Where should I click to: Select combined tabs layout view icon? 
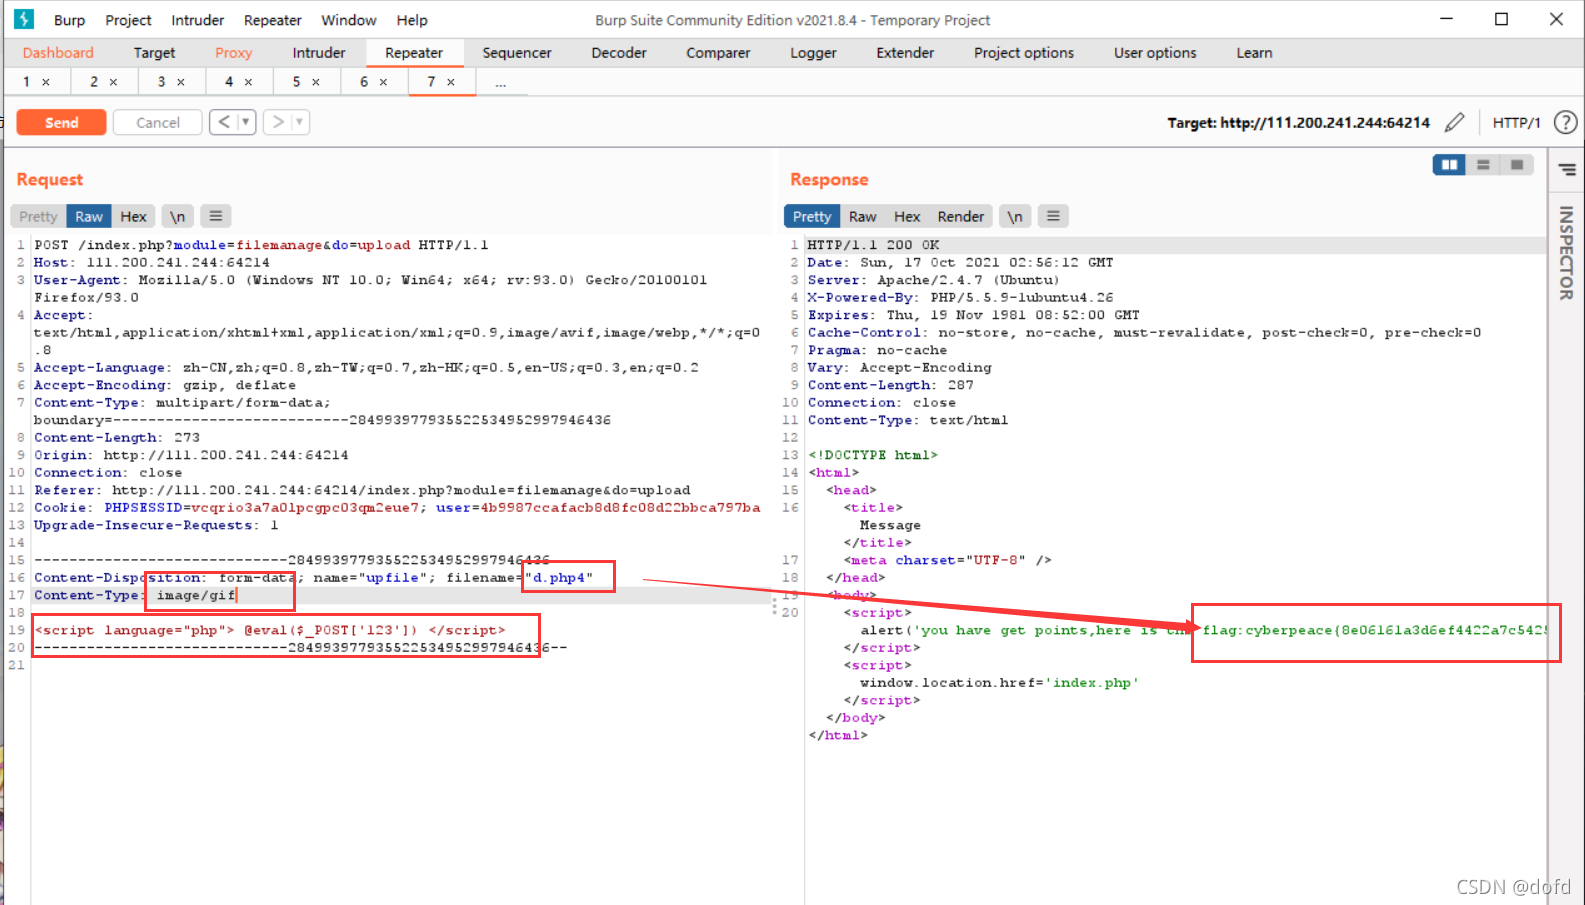(1517, 165)
